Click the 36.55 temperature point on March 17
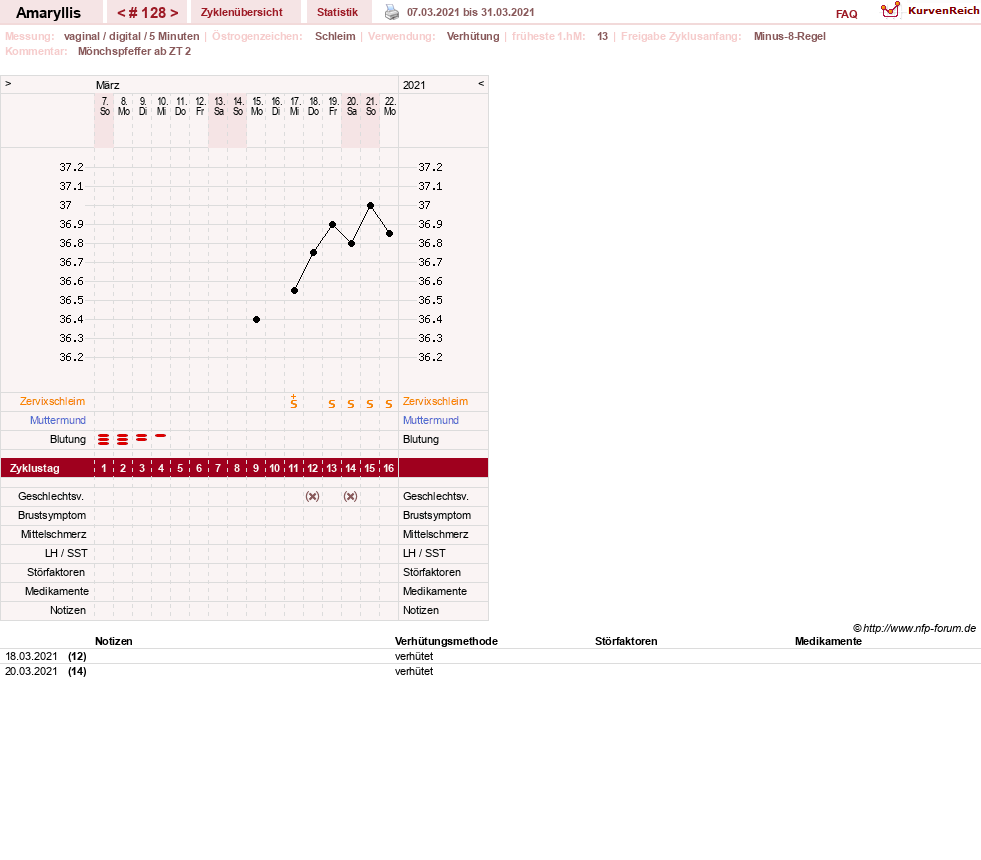The width and height of the screenshot is (981, 860). click(x=295, y=291)
